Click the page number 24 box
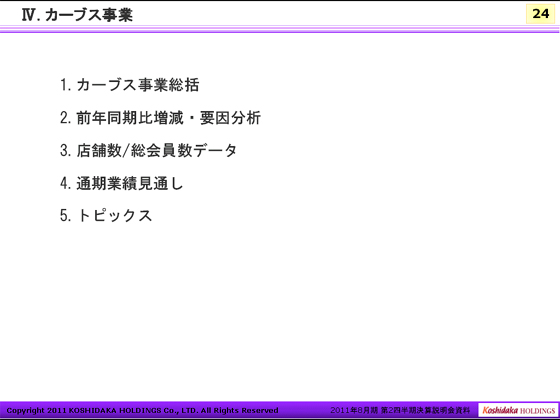Image resolution: width=560 pixels, height=420 pixels. 540,14
